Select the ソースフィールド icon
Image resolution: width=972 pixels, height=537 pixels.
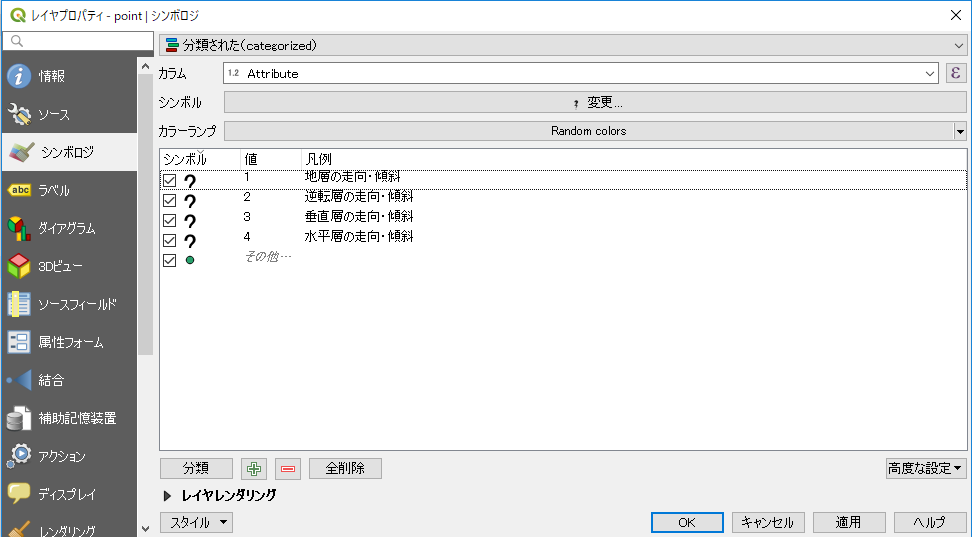pos(19,304)
